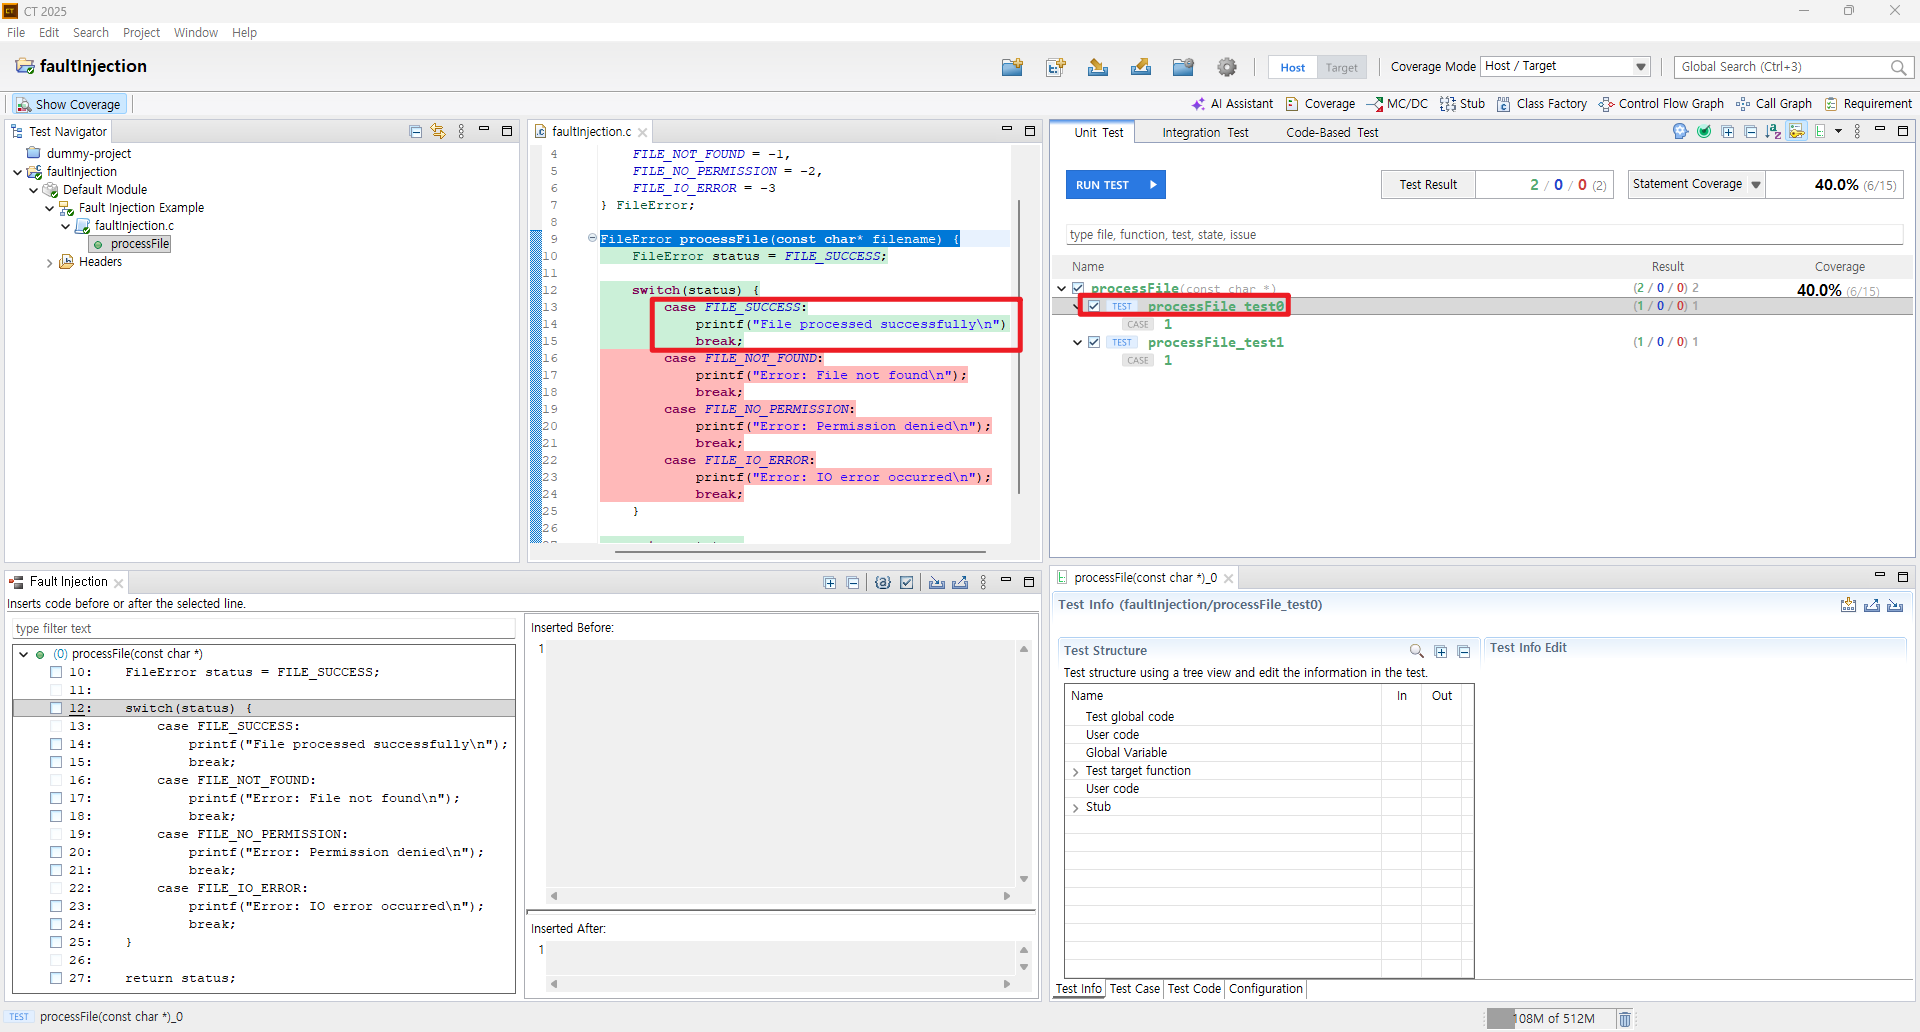Open the MC/DC coverage view

(x=1397, y=104)
